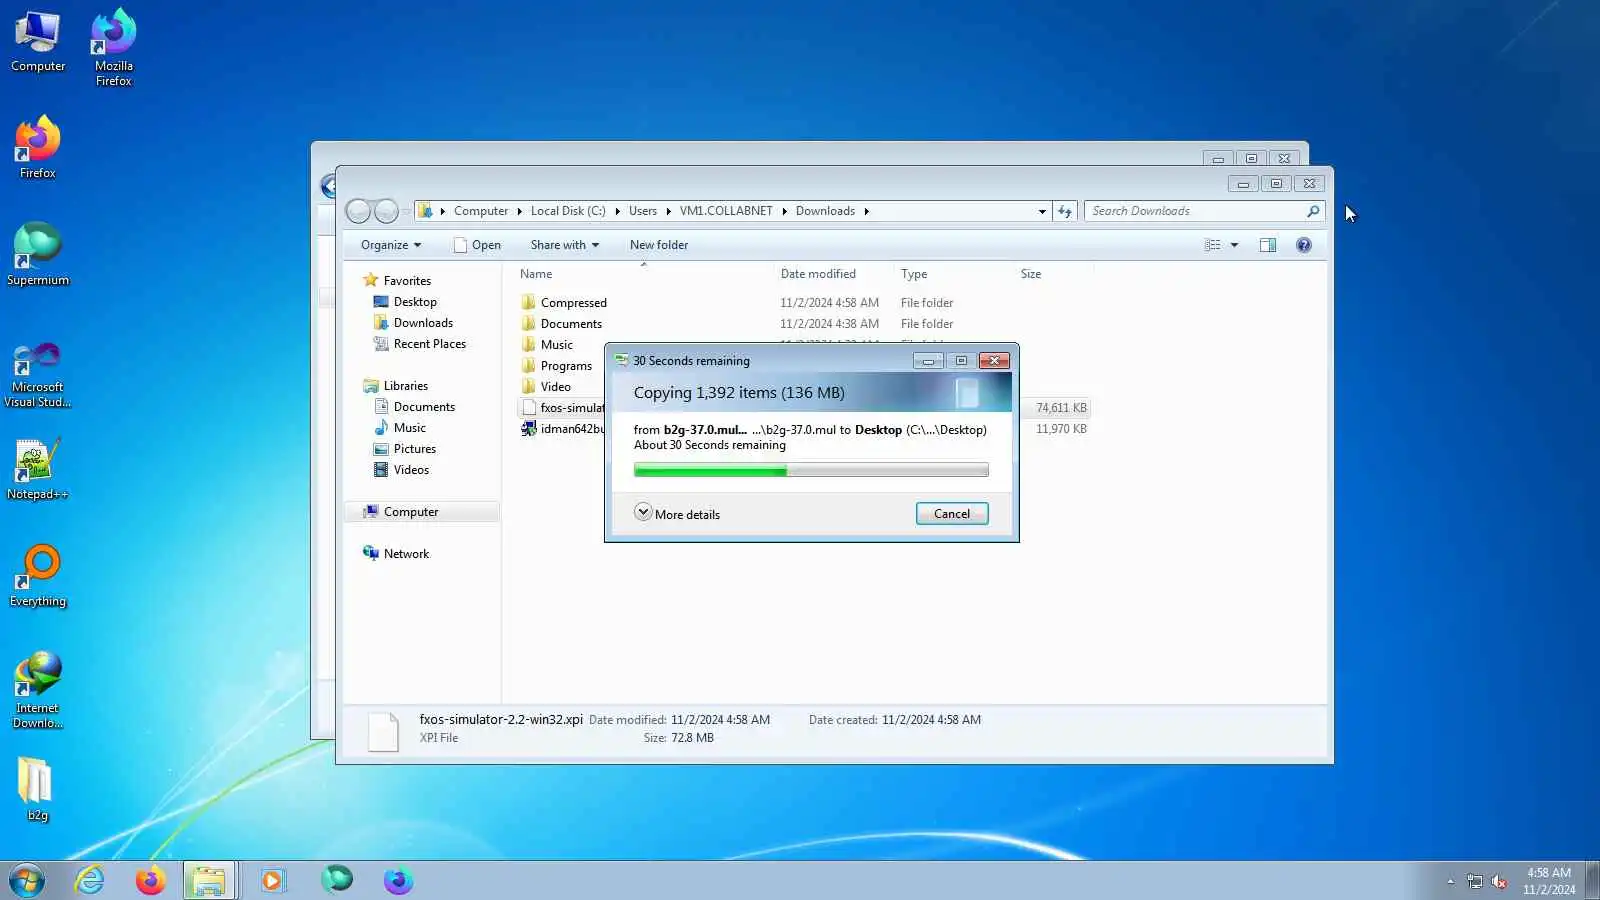Select Internet Download Manager desktop shortcut
The height and width of the screenshot is (900, 1600).
[x=38, y=690]
